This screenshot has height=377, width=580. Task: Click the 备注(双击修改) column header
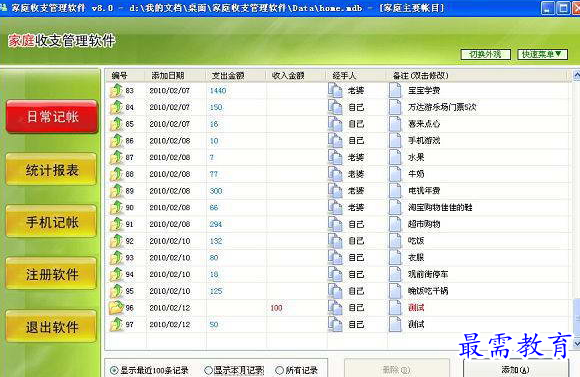click(477, 75)
